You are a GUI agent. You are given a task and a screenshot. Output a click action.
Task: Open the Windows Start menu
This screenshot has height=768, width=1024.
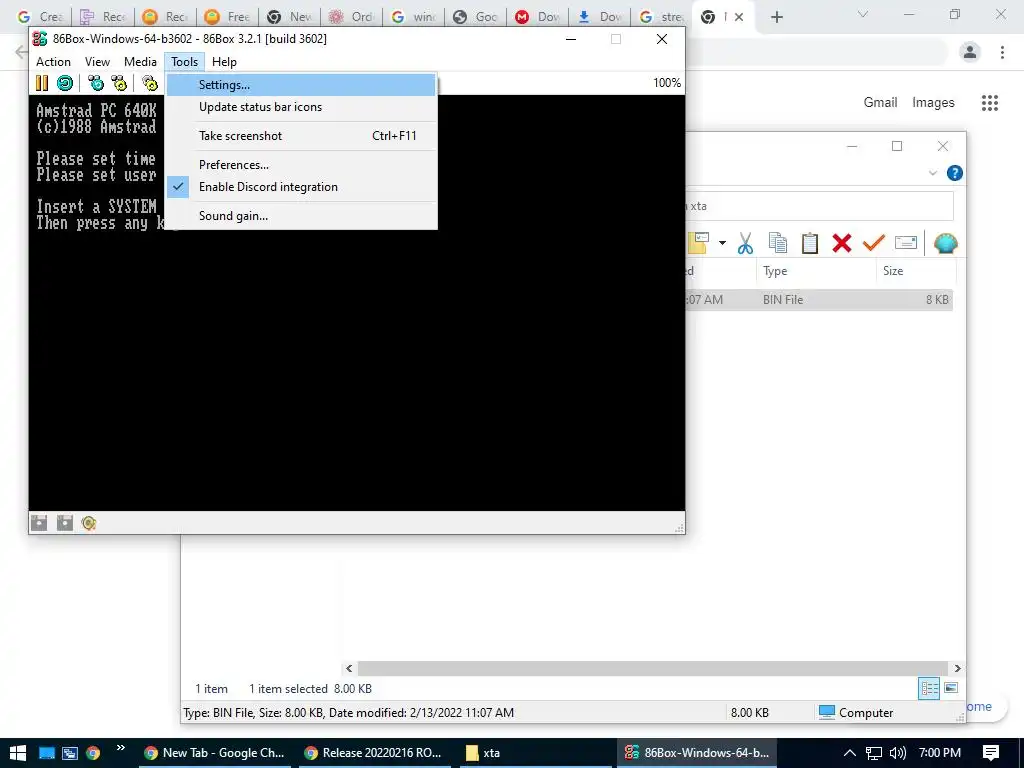coord(18,752)
